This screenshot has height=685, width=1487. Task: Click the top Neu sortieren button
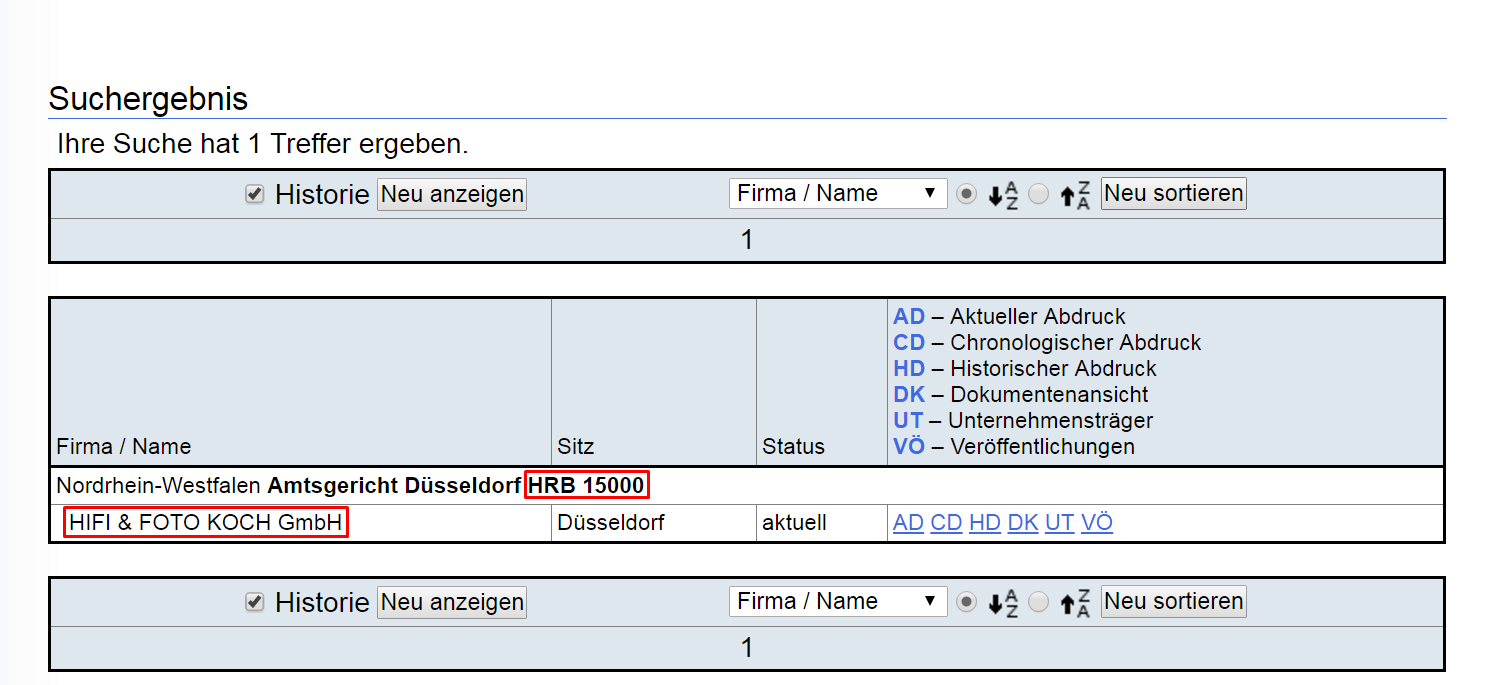(1174, 194)
